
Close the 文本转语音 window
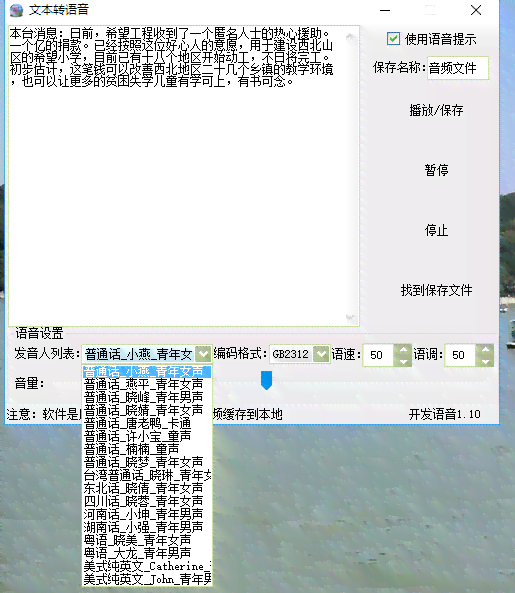[x=476, y=10]
